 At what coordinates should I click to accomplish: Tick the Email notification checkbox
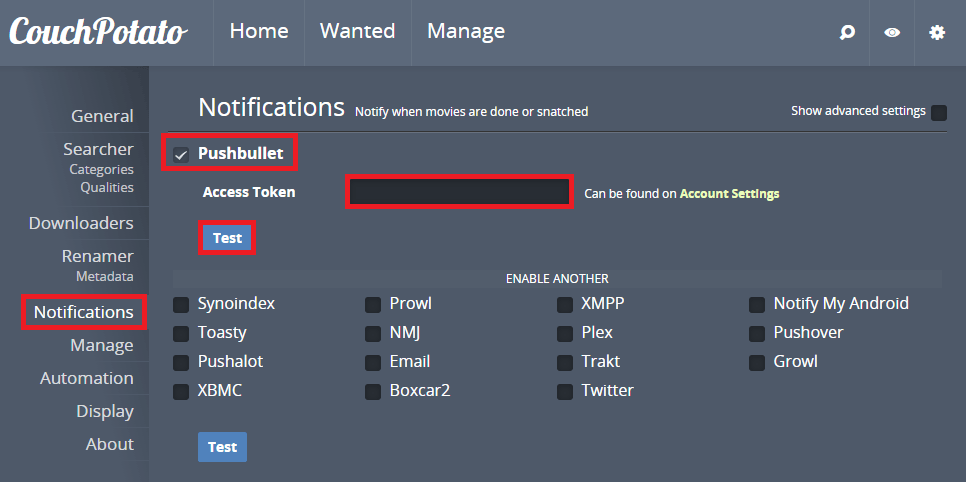click(373, 362)
